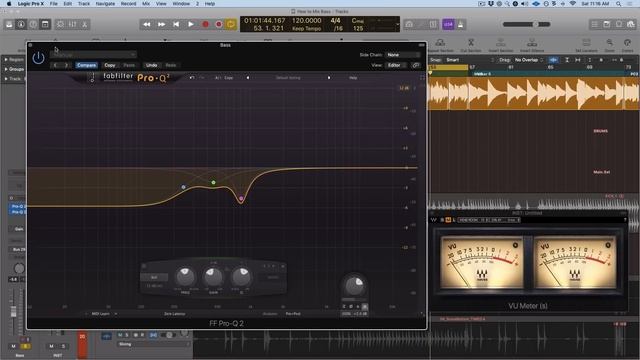Click the FREQ knob of the EQ band
This screenshot has height=360, width=640.
(x=185, y=277)
